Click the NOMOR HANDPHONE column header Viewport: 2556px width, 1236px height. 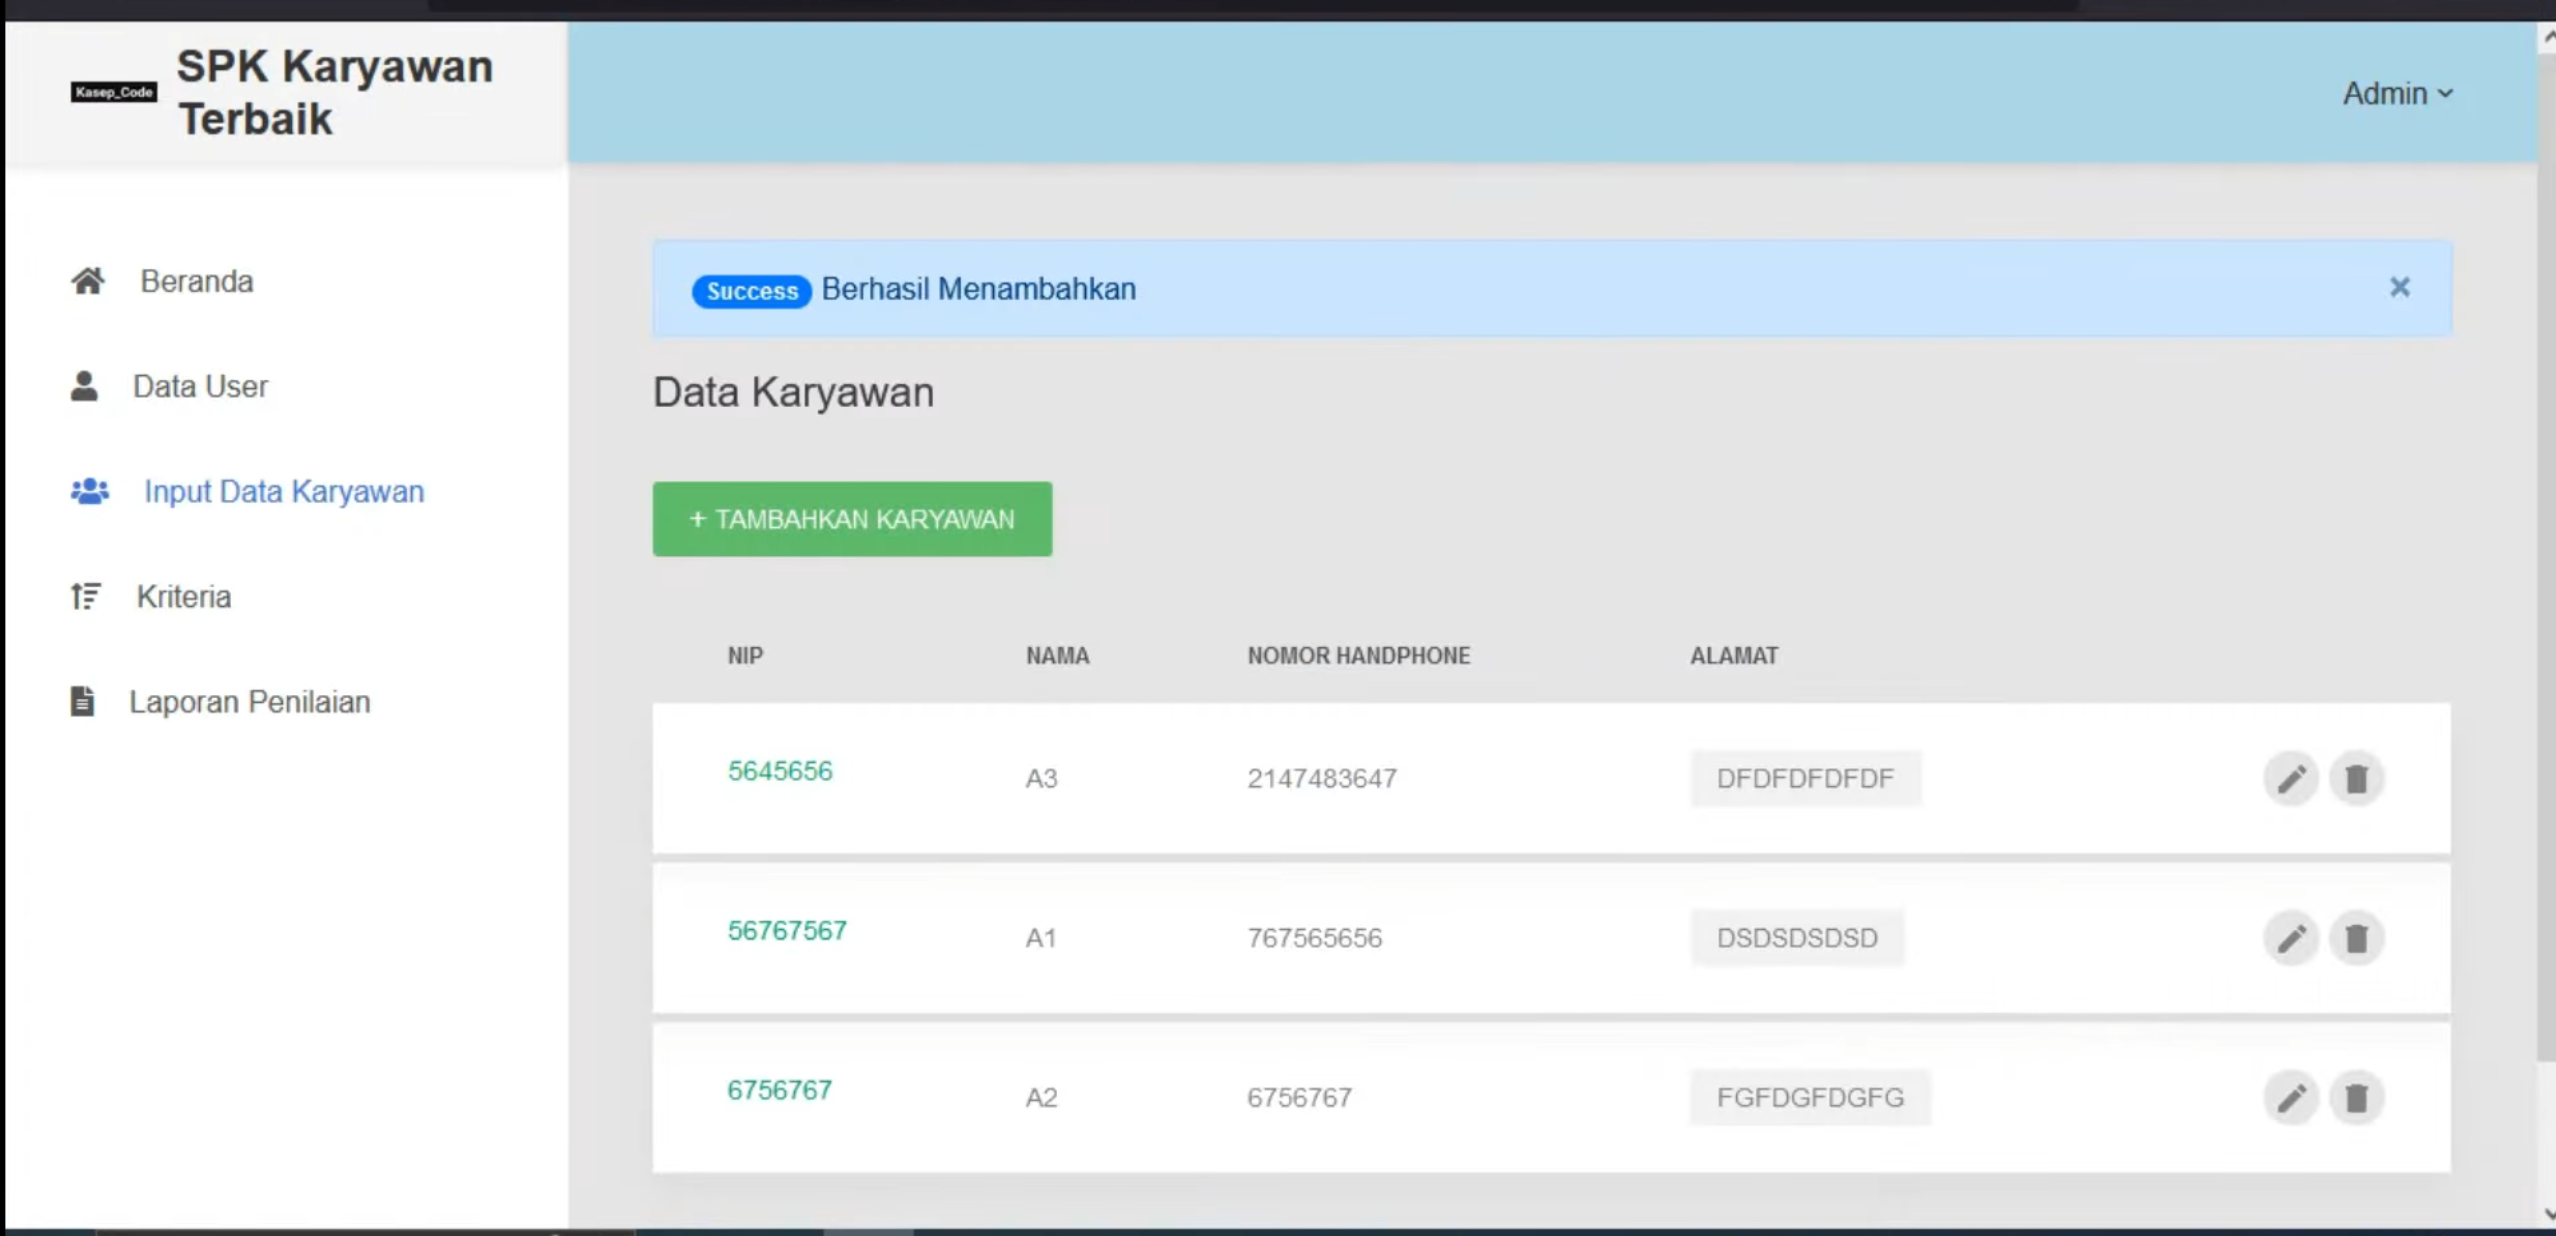click(1358, 656)
